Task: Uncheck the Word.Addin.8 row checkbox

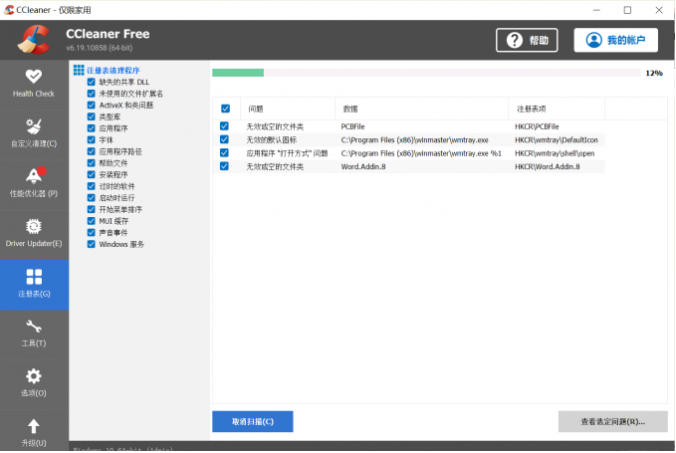Action: [224, 166]
